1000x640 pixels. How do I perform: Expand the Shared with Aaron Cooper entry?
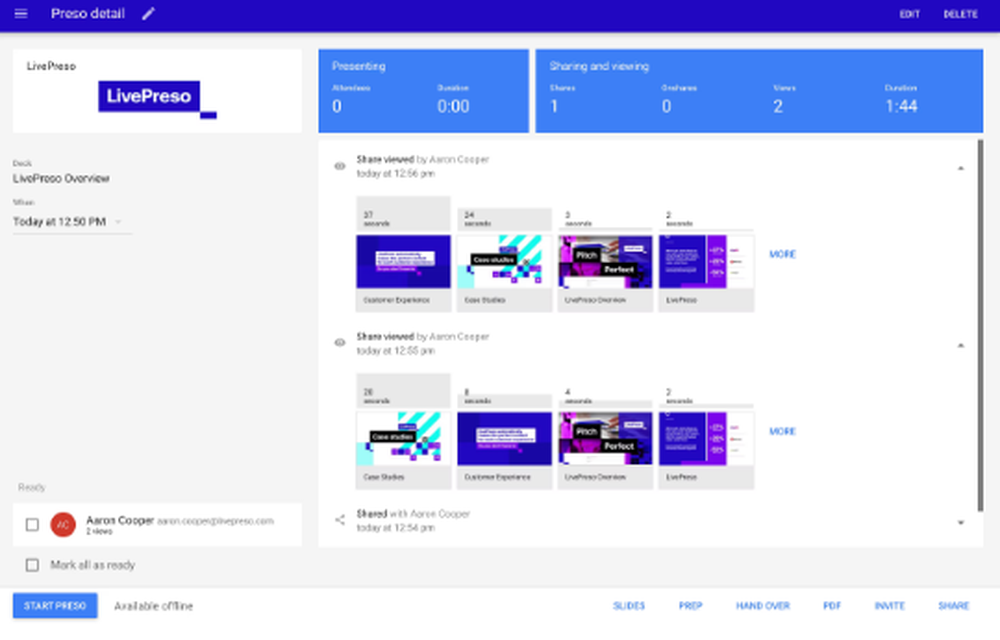pos(960,523)
